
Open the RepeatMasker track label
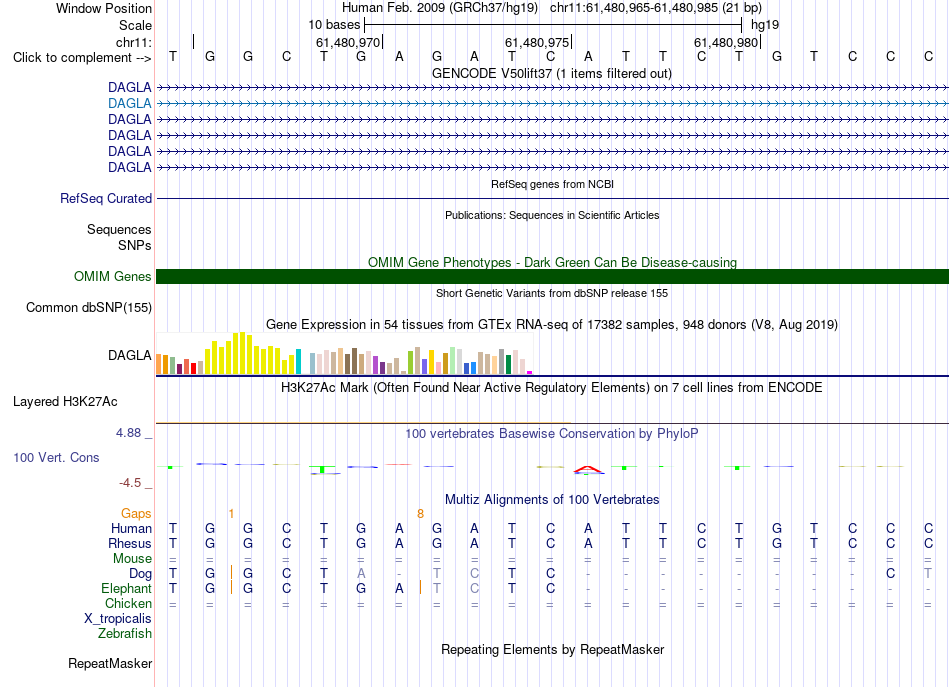click(110, 663)
